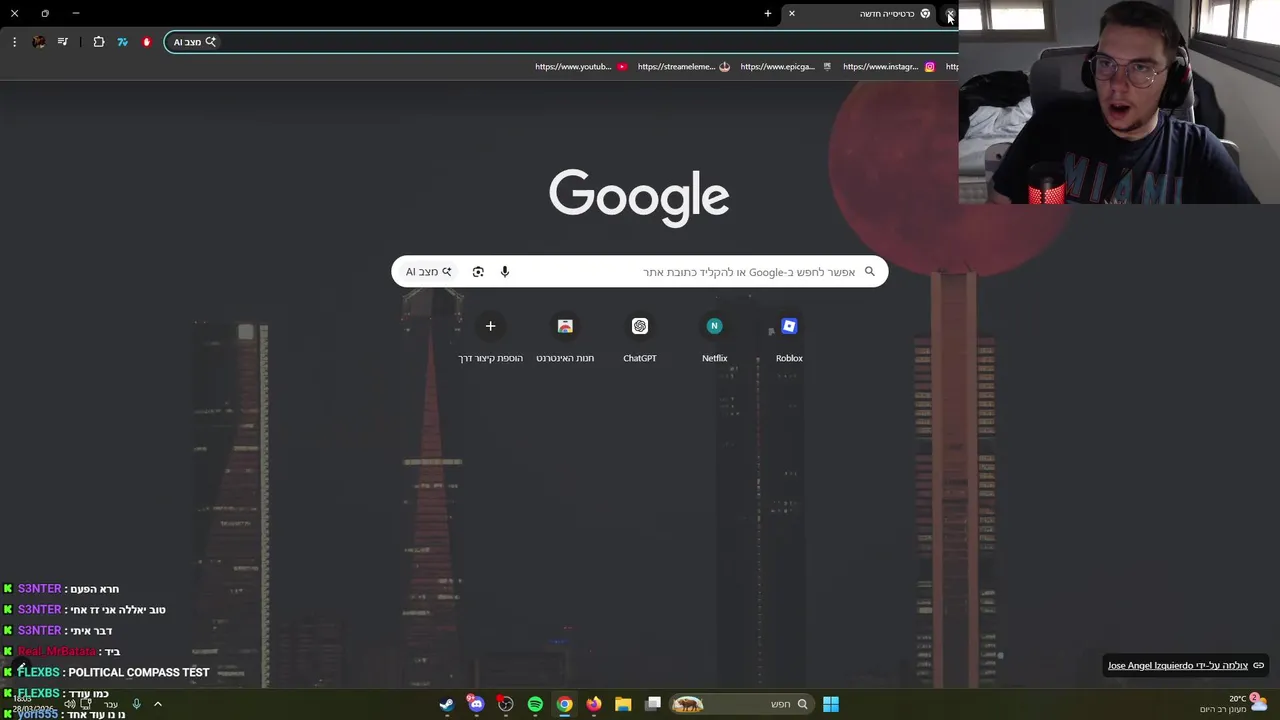The width and height of the screenshot is (1280, 720).
Task: Click the tray microphone icon
Action: (137, 704)
